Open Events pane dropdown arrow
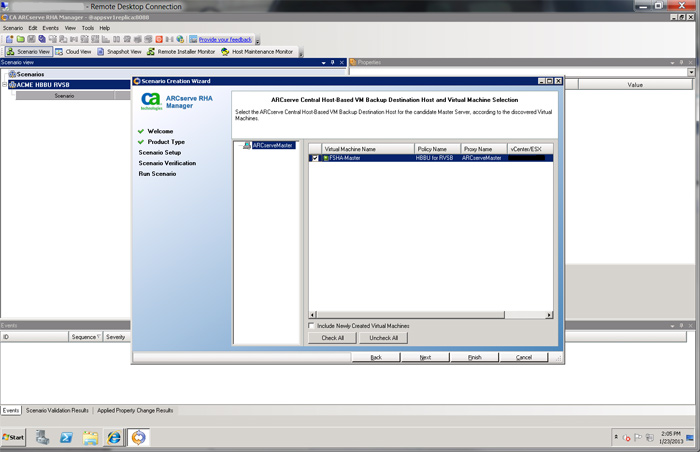 [x=672, y=326]
